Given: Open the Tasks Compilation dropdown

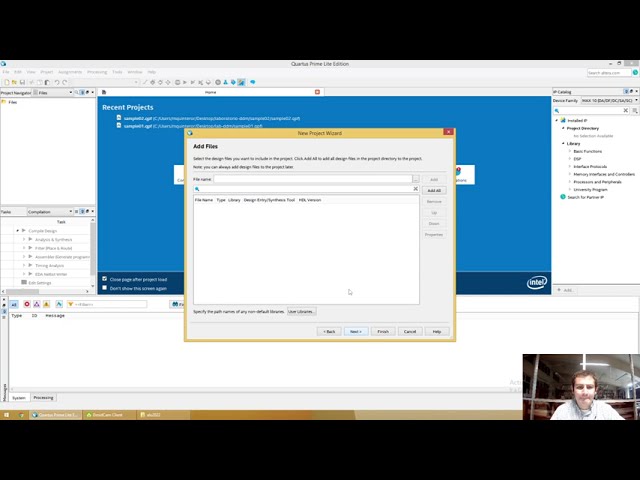Looking at the screenshot, I should pyautogui.click(x=50, y=211).
